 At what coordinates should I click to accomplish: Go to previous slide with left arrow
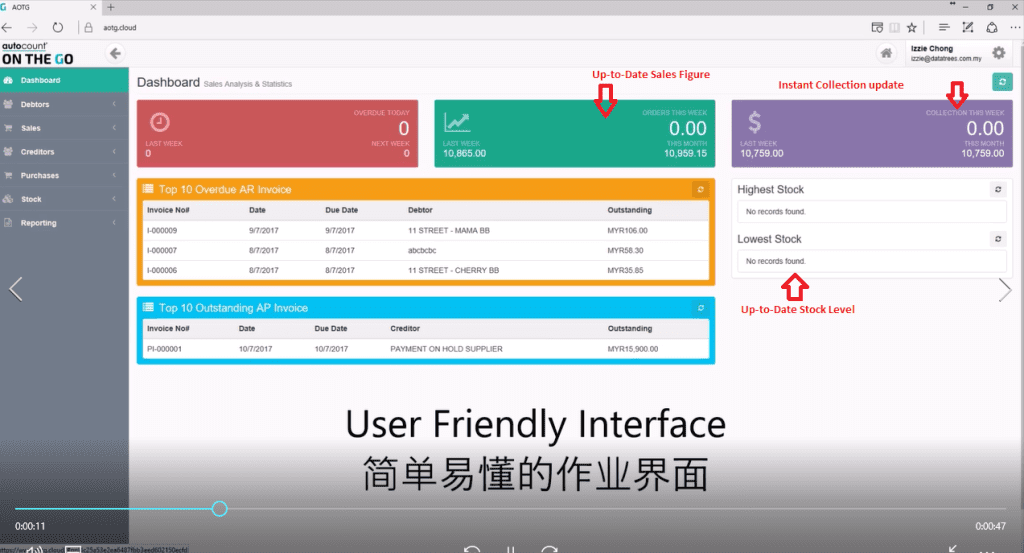coord(15,290)
